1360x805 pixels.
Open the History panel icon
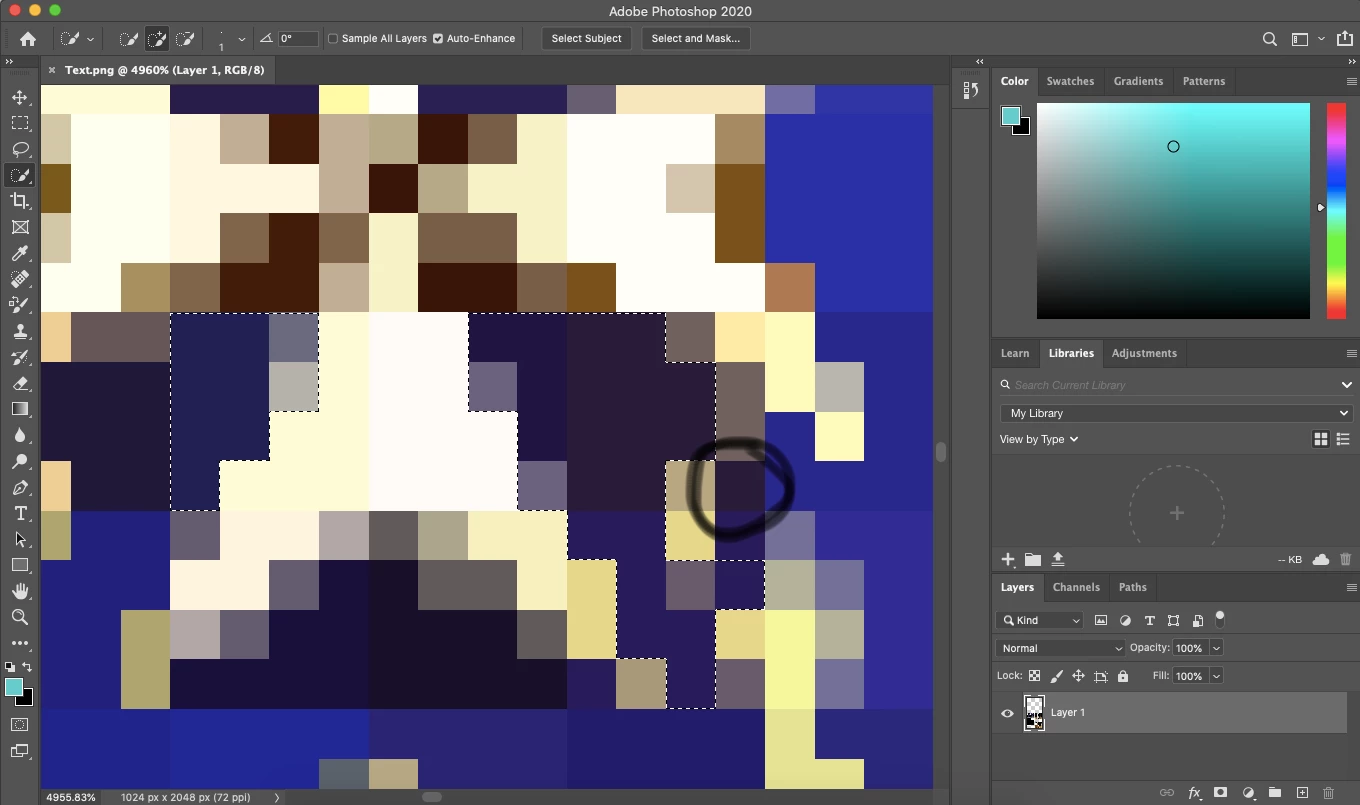click(x=970, y=91)
